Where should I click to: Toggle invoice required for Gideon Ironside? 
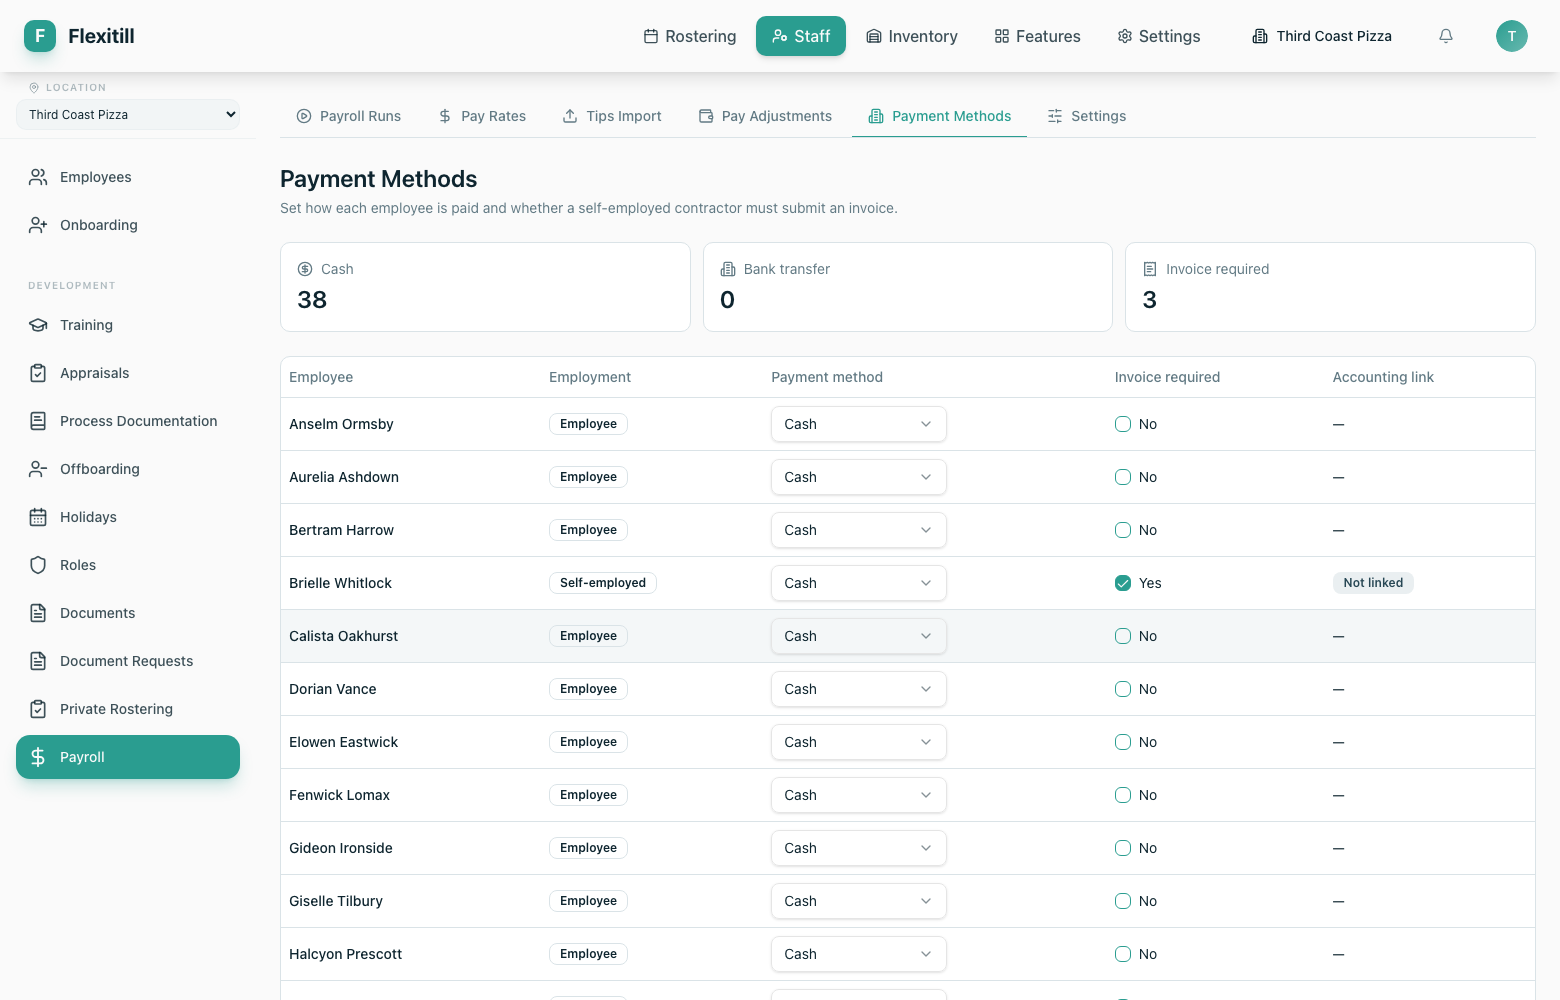1123,848
